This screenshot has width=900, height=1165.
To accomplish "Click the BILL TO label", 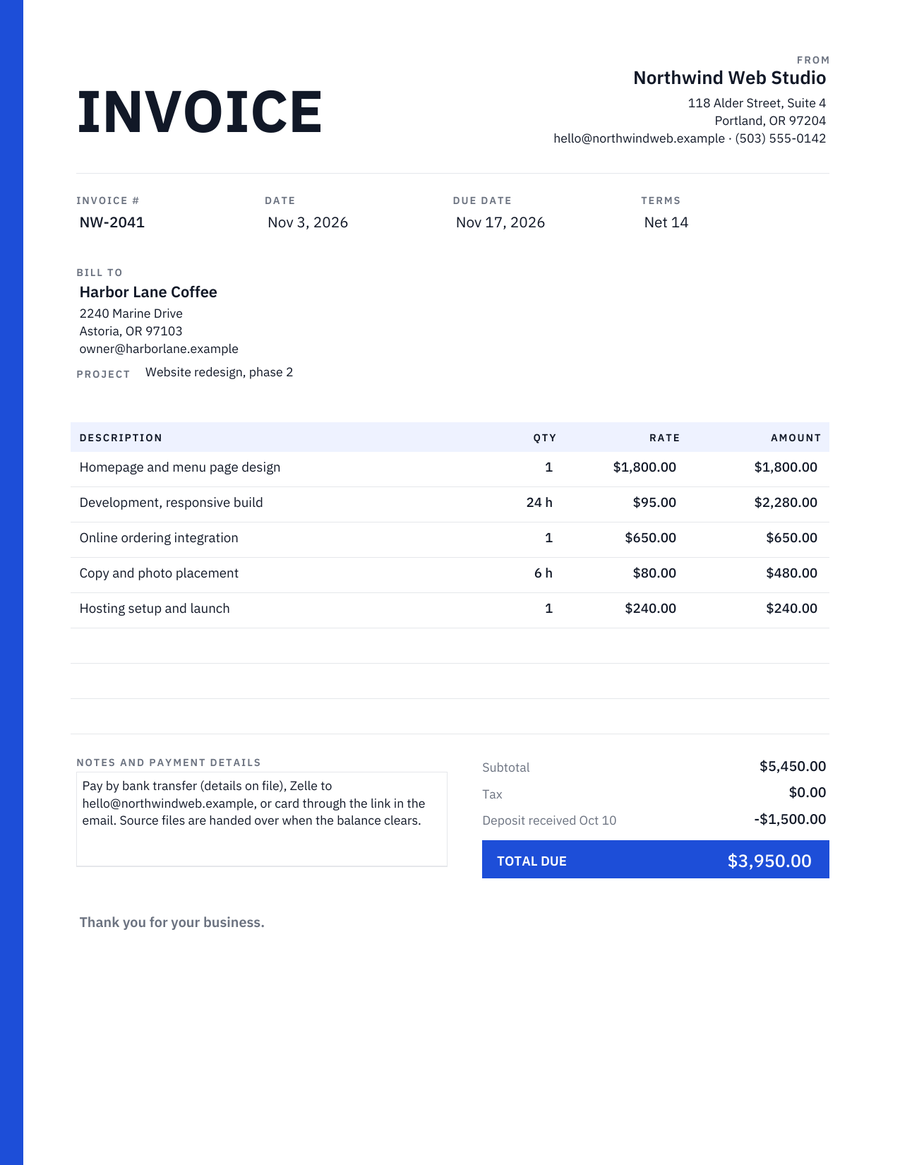I will (x=100, y=273).
